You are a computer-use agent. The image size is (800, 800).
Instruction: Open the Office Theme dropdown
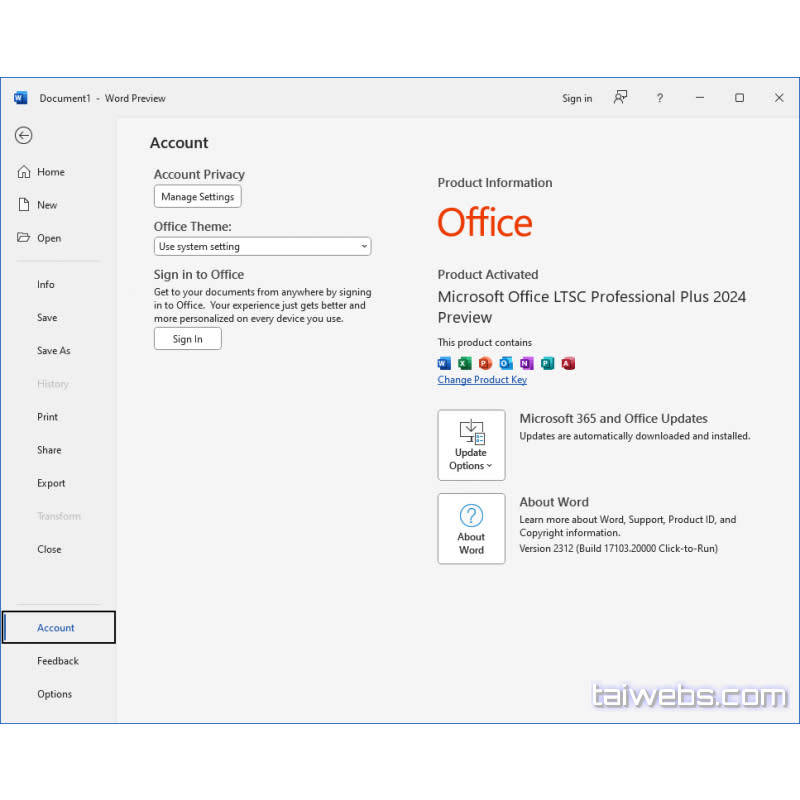coord(364,246)
